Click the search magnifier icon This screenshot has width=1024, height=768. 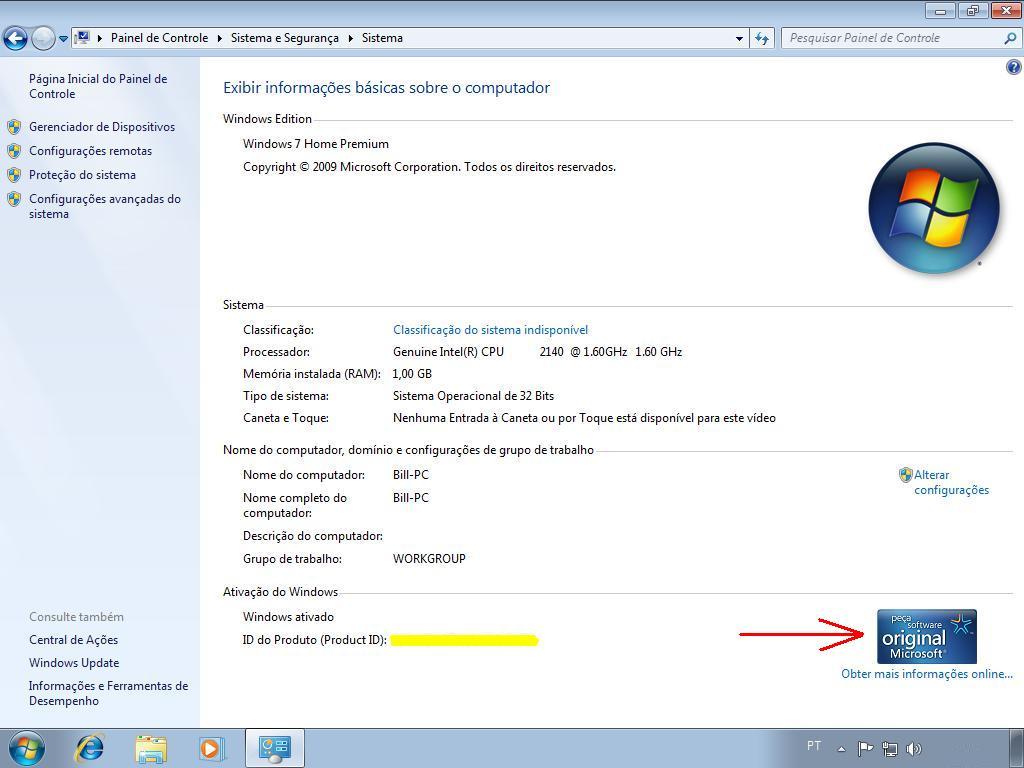[1010, 39]
